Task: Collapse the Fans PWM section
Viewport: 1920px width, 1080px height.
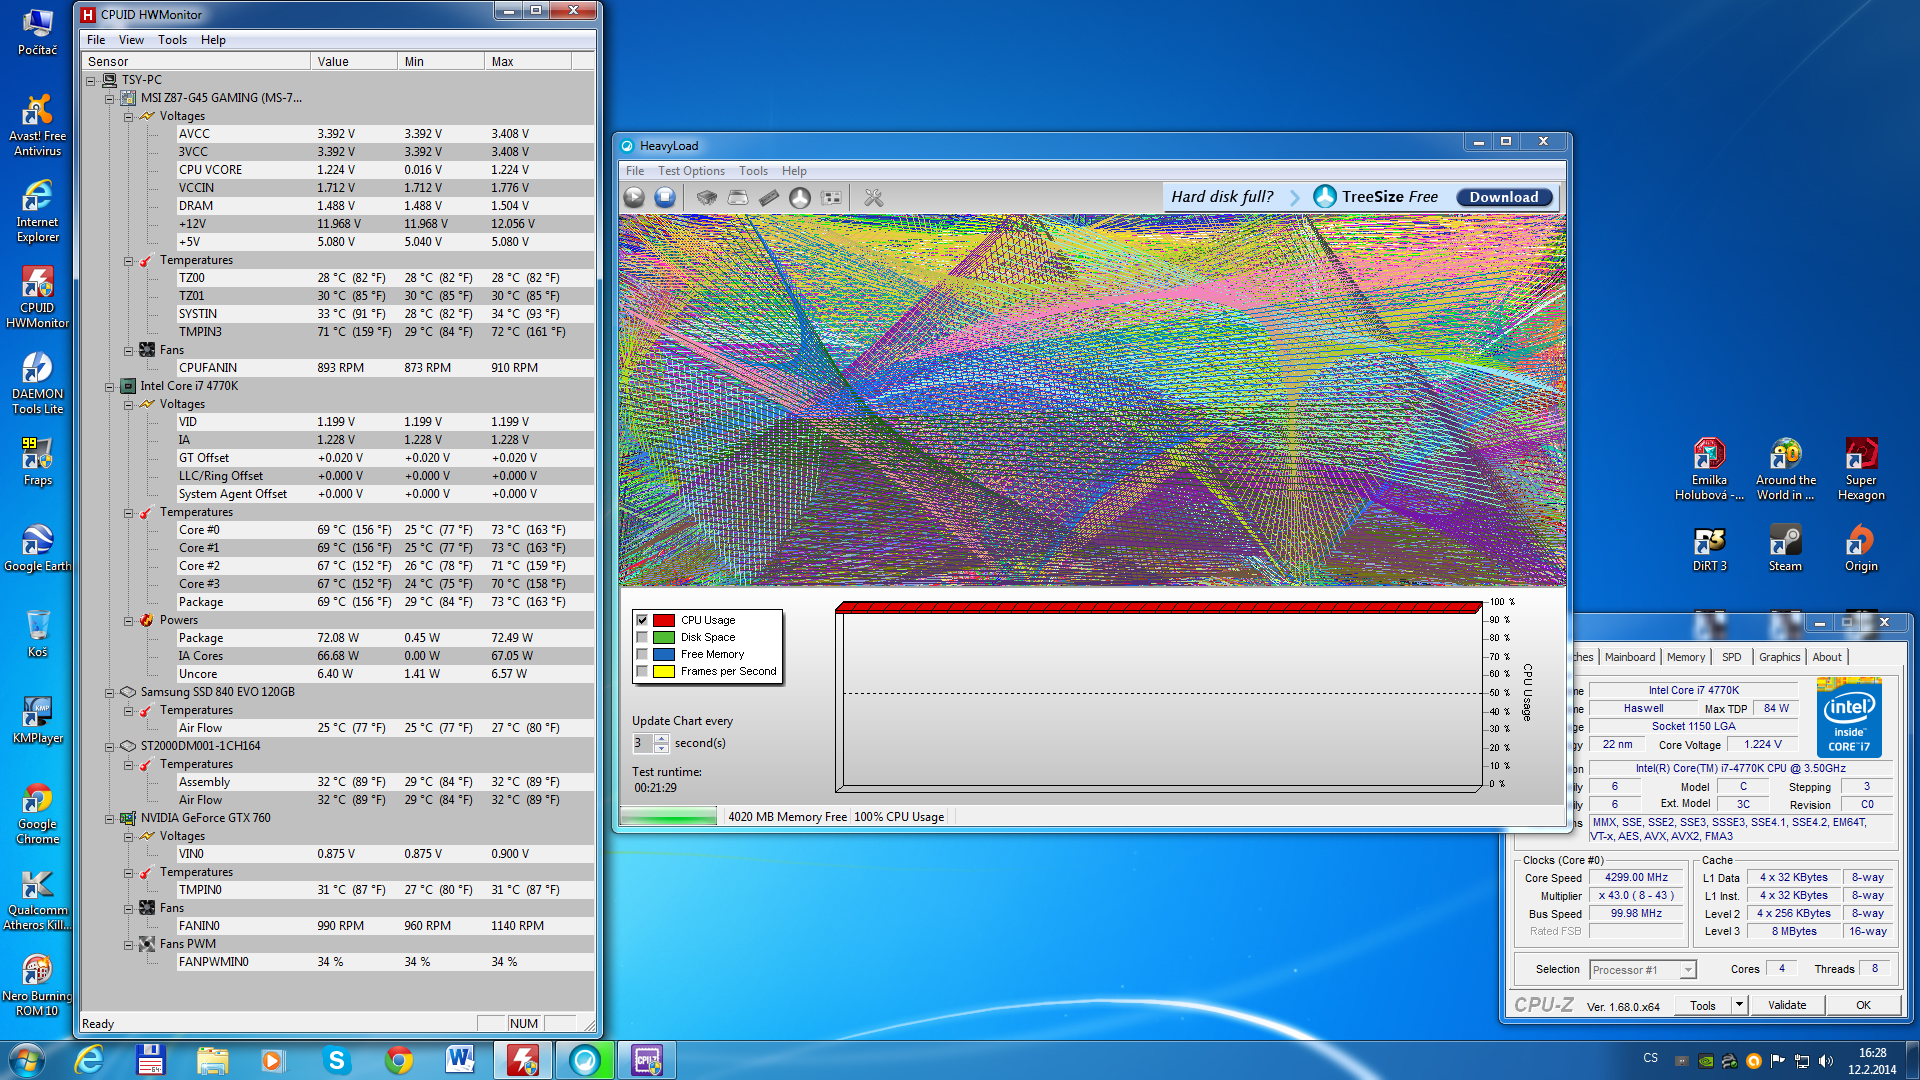Action: (128, 944)
